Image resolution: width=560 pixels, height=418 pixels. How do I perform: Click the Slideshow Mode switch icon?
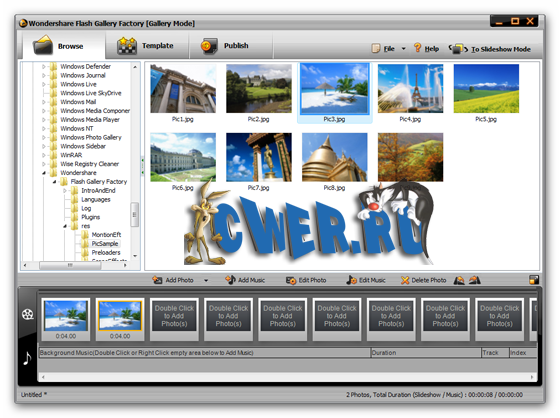(458, 48)
